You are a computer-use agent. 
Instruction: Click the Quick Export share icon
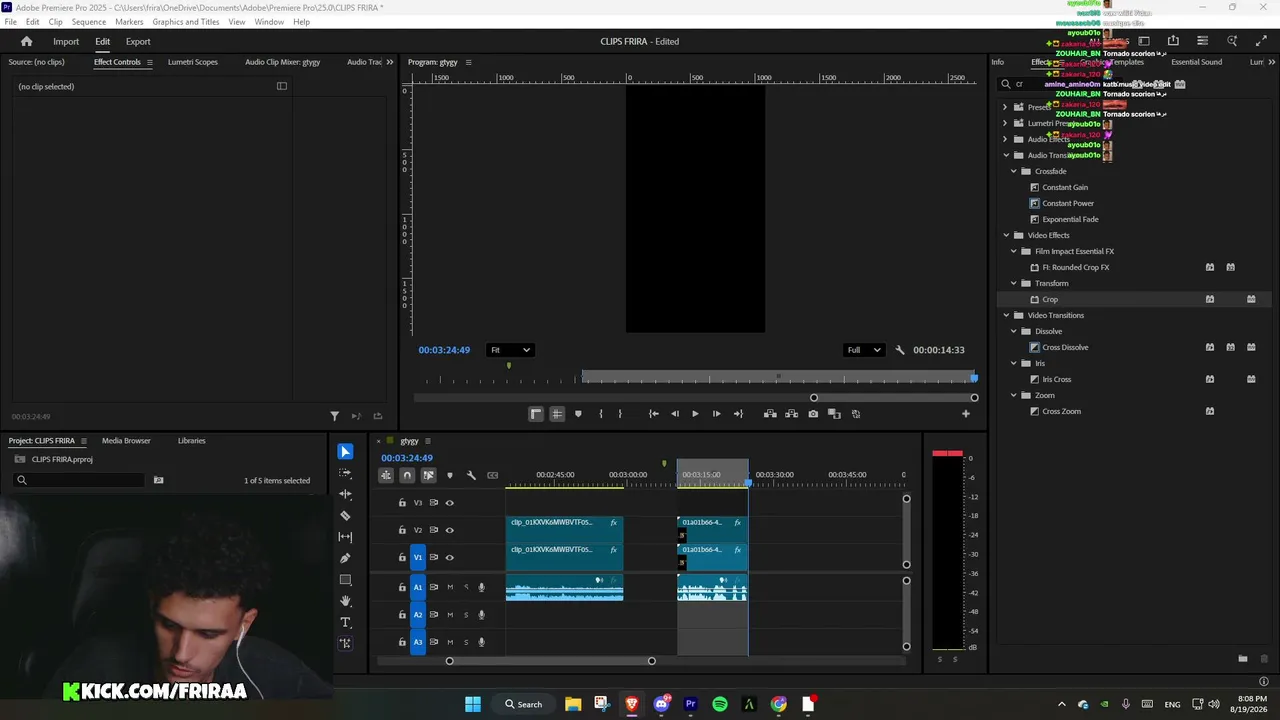point(1173,41)
